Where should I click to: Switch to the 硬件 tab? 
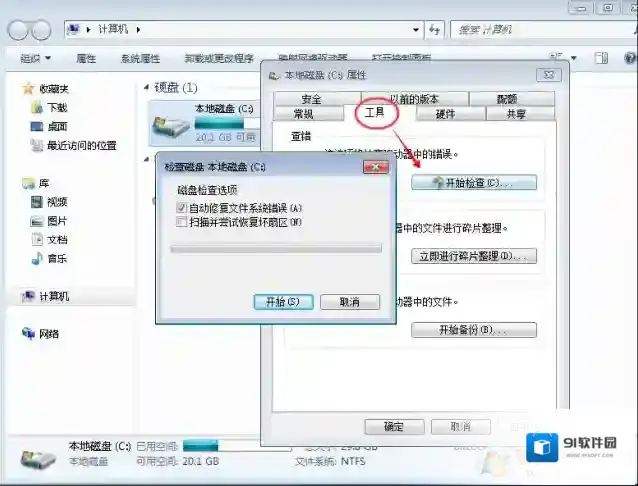click(445, 114)
